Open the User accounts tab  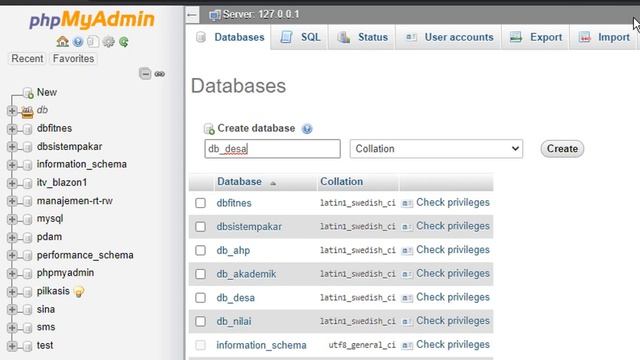[x=449, y=38]
